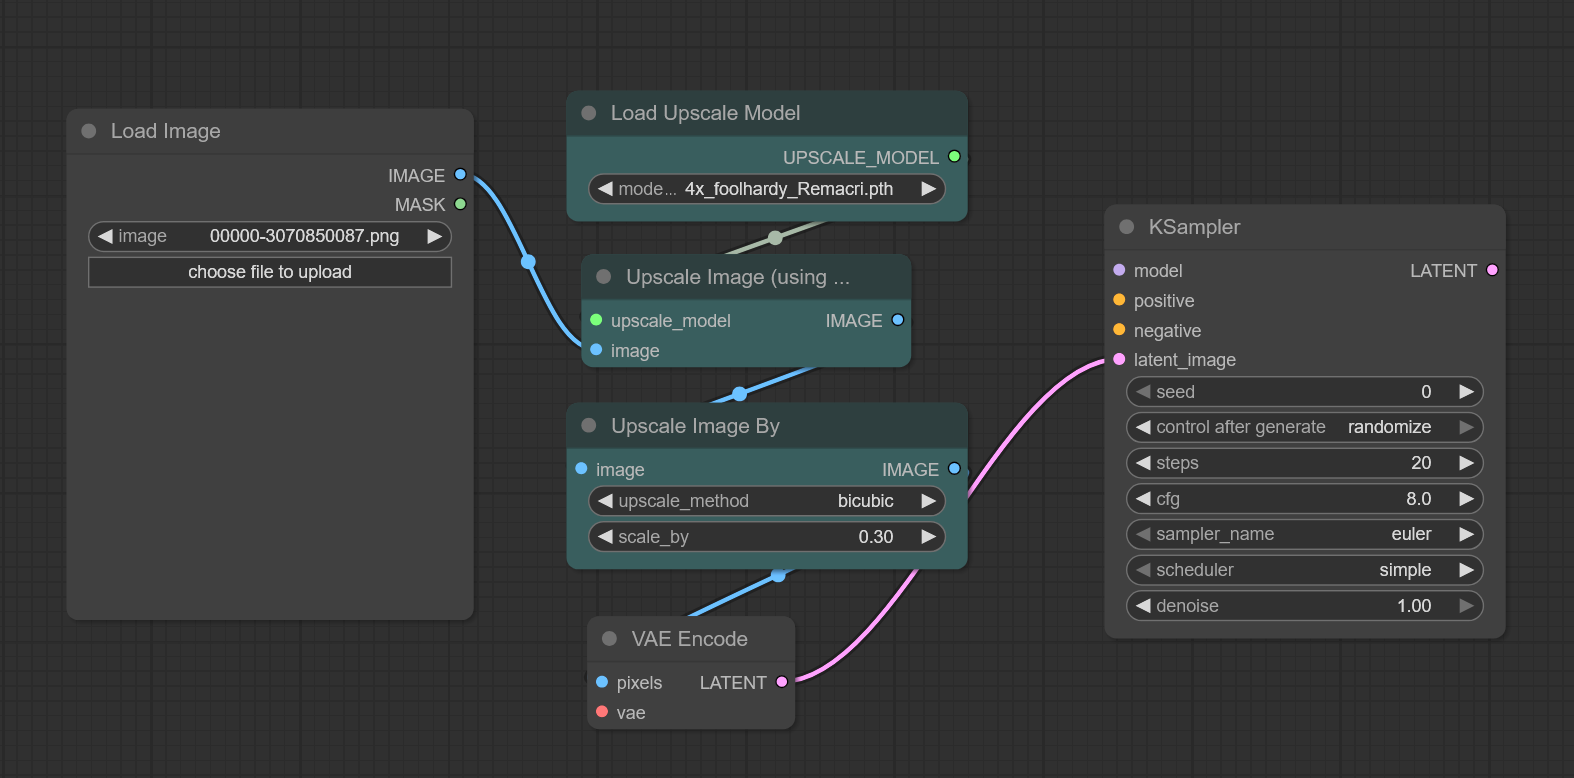This screenshot has height=778, width=1574.
Task: Click the Load Image IMAGE output socket
Action: [x=460, y=174]
